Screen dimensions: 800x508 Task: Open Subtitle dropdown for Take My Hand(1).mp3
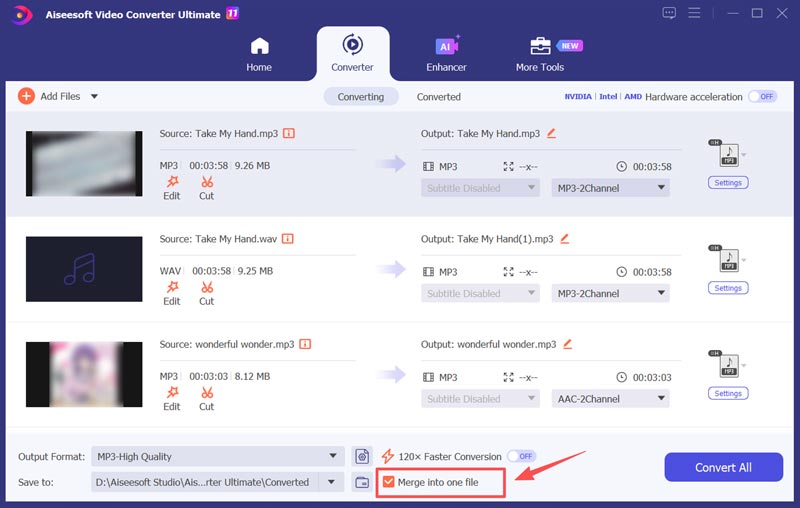click(x=480, y=293)
